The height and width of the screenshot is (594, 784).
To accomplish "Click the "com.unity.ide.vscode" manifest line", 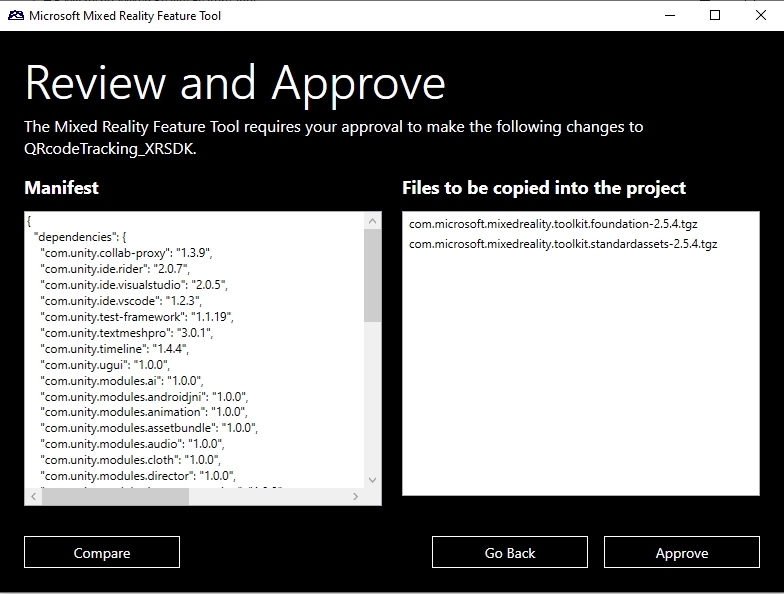I will (121, 300).
